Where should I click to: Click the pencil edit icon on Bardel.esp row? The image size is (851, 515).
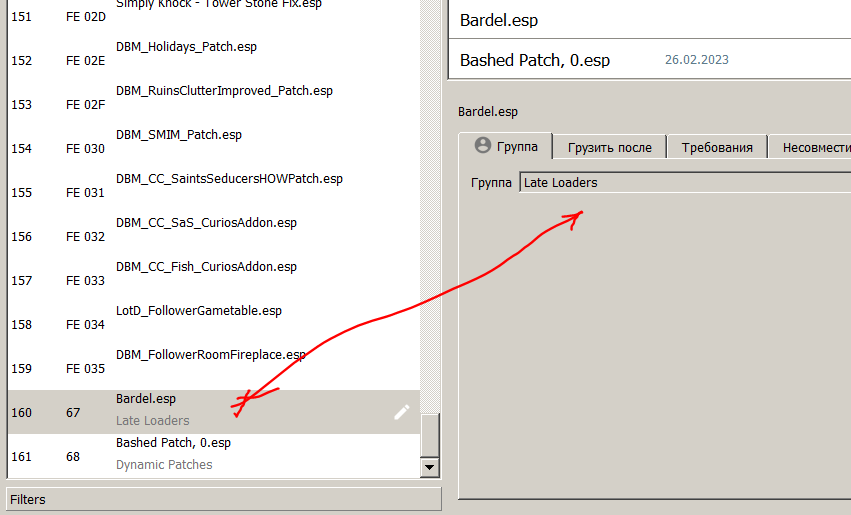tap(401, 412)
